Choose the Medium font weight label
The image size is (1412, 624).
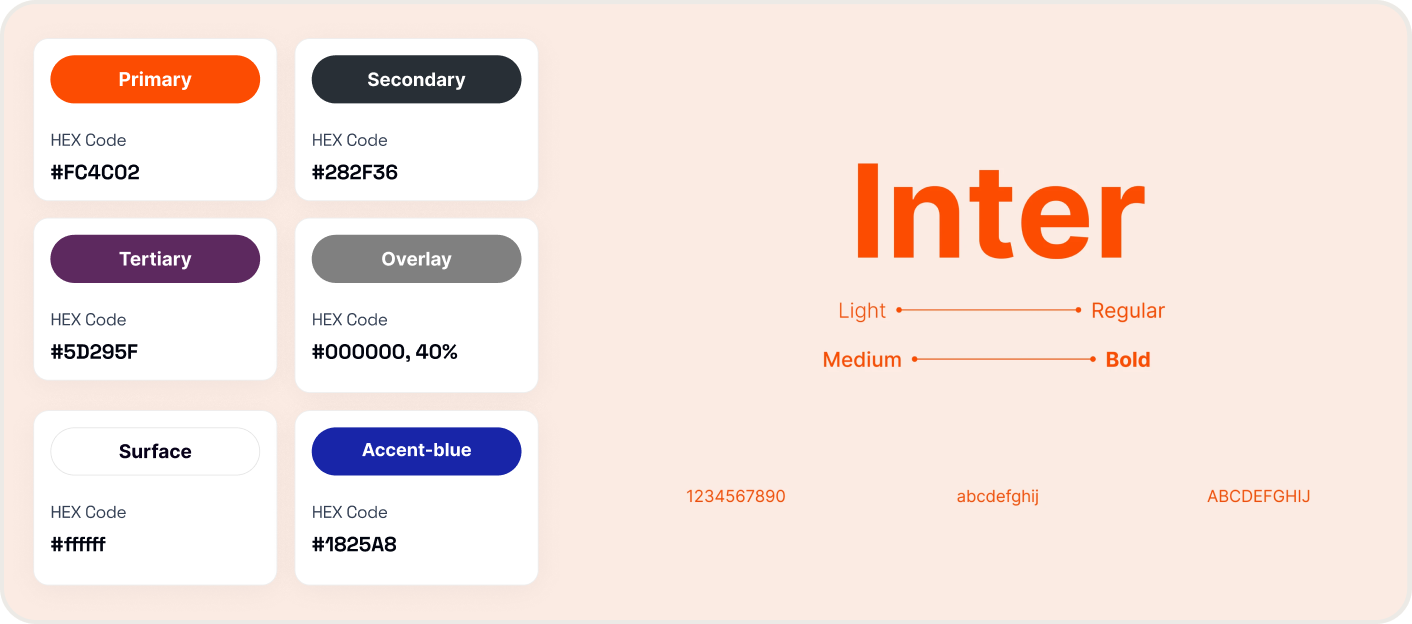point(862,360)
